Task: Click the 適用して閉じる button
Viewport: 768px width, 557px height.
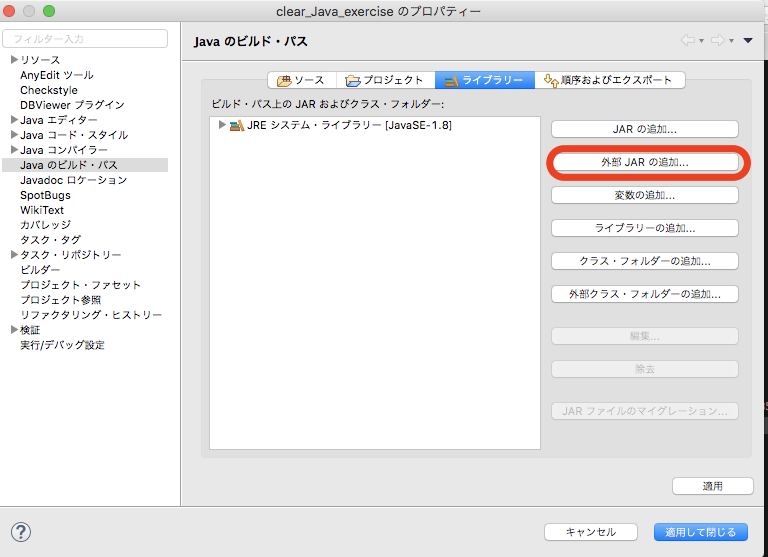Action: coord(700,532)
